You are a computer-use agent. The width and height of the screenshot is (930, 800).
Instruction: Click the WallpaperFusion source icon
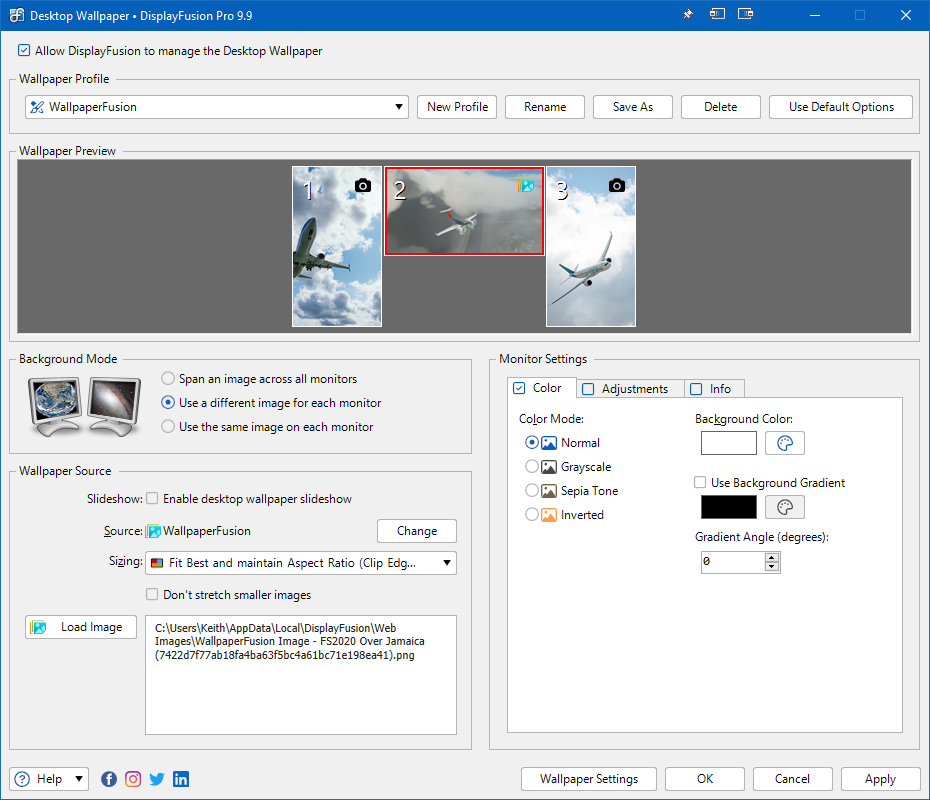click(x=154, y=531)
